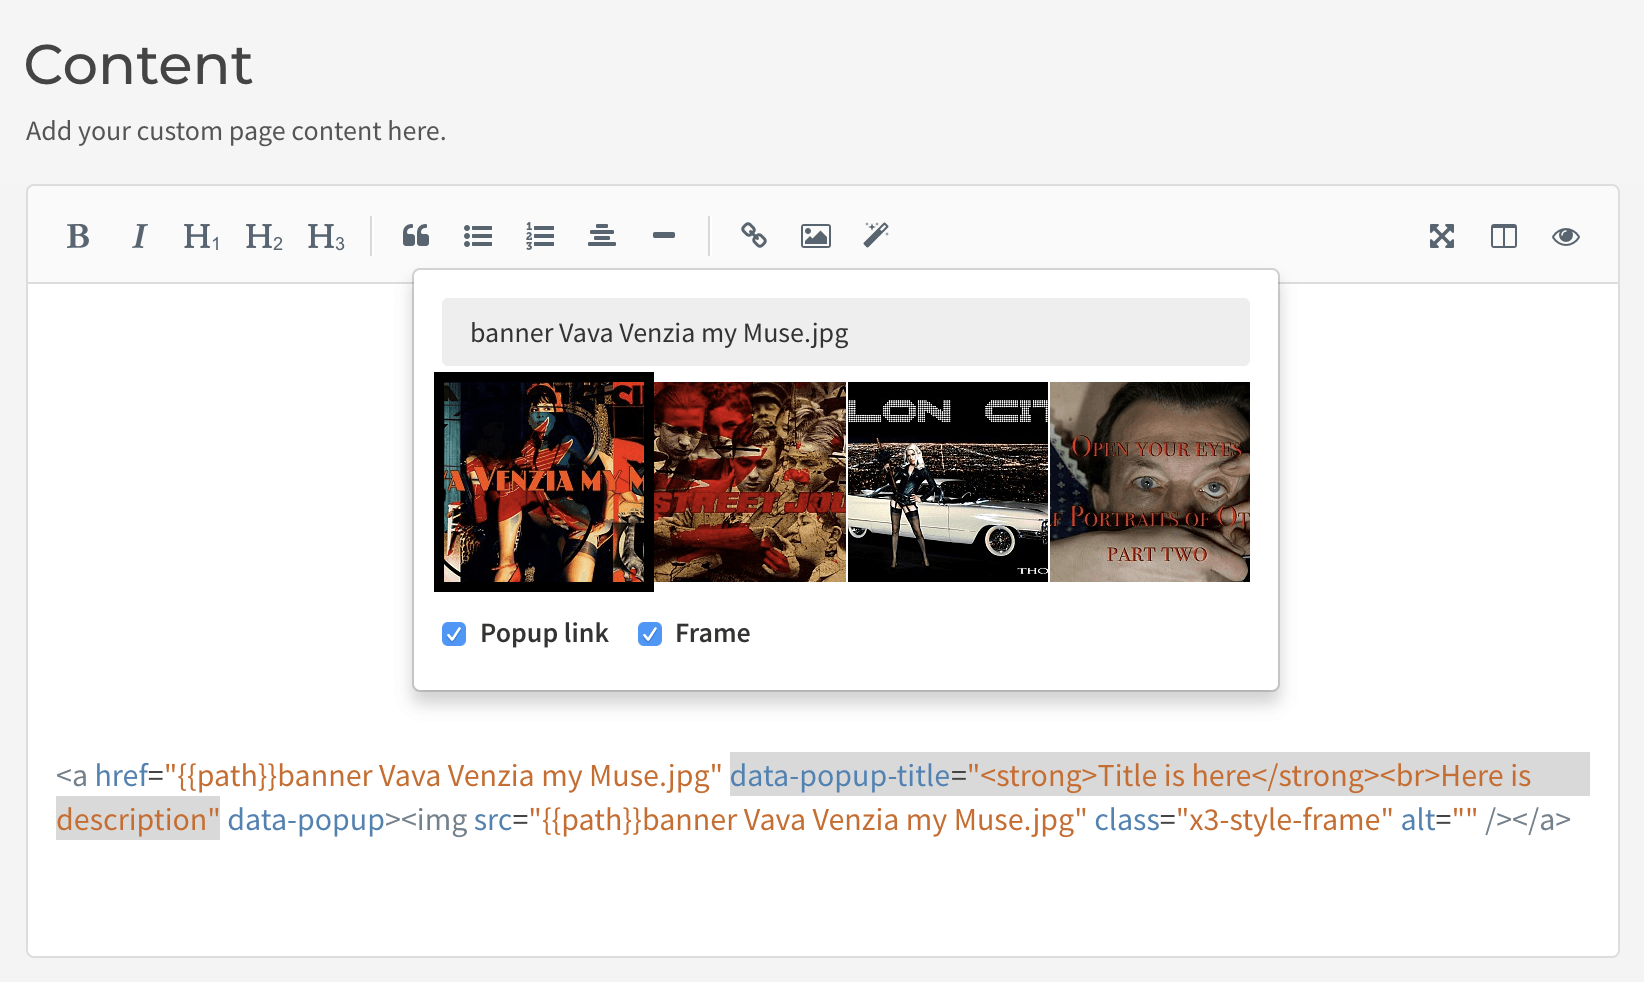Image resolution: width=1644 pixels, height=982 pixels.
Task: Select the Vava Venzia my Muse thumbnail
Action: point(544,482)
